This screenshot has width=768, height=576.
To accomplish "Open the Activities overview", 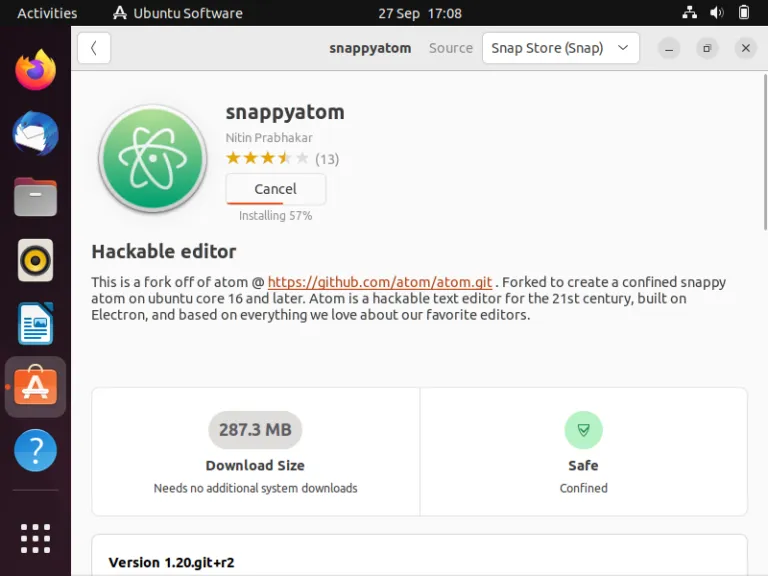I will 47,13.
